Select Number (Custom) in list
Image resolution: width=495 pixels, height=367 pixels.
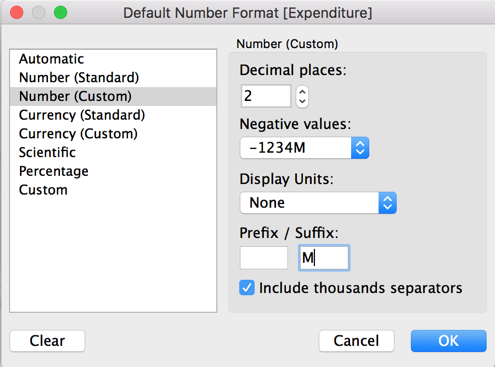(113, 96)
